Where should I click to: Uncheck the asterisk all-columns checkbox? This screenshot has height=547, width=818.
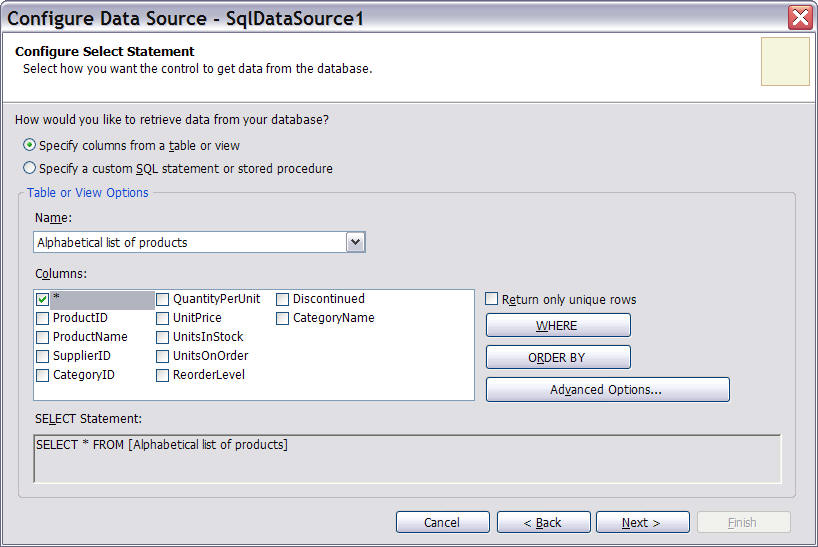point(43,299)
